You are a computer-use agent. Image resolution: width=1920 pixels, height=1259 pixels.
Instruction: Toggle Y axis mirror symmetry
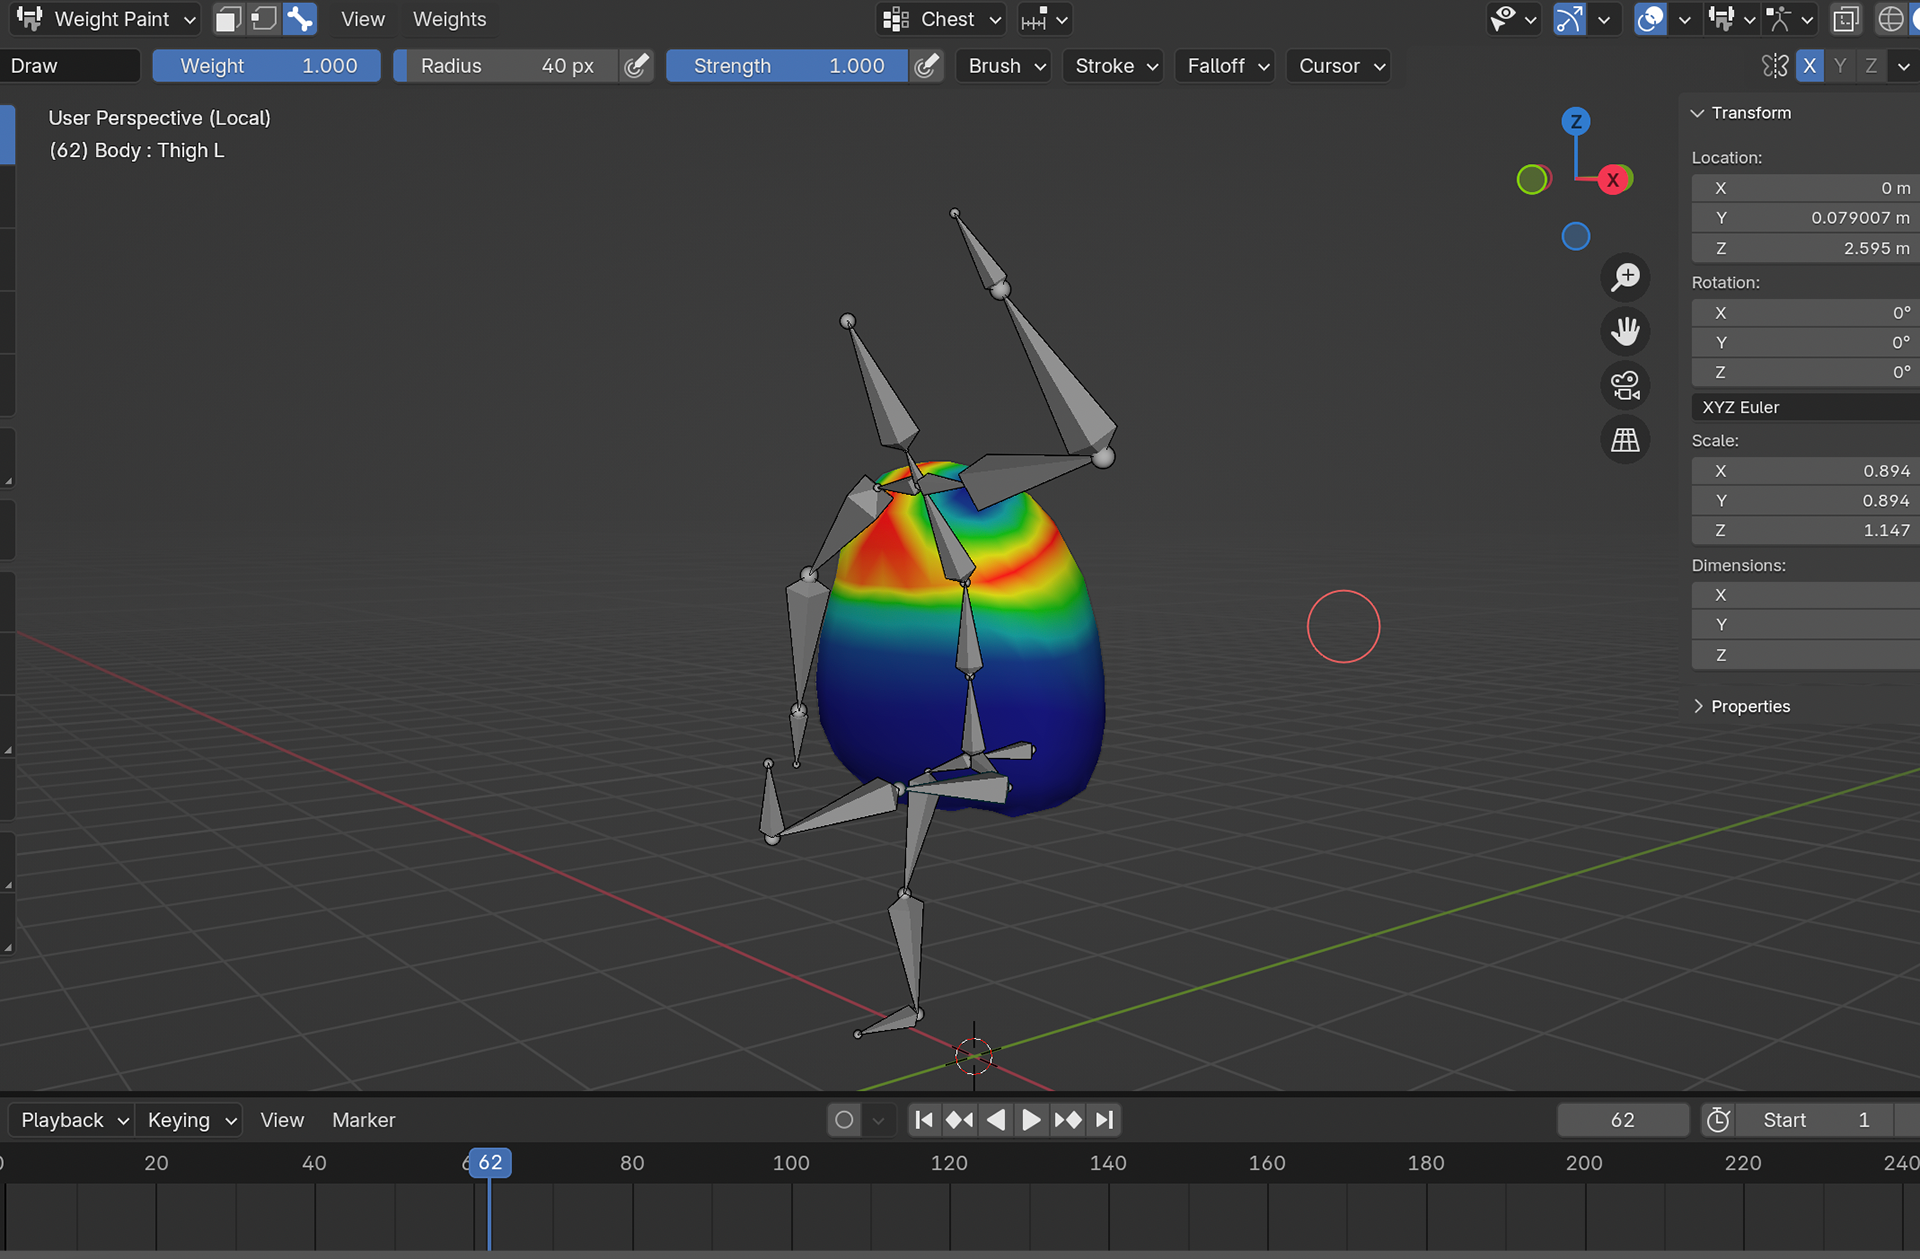pos(1840,66)
